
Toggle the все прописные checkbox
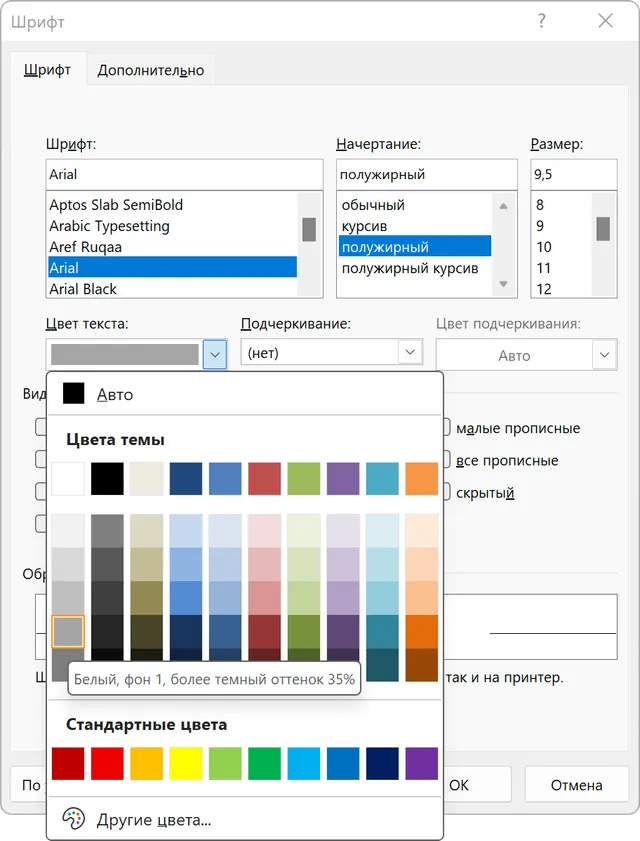pos(446,460)
